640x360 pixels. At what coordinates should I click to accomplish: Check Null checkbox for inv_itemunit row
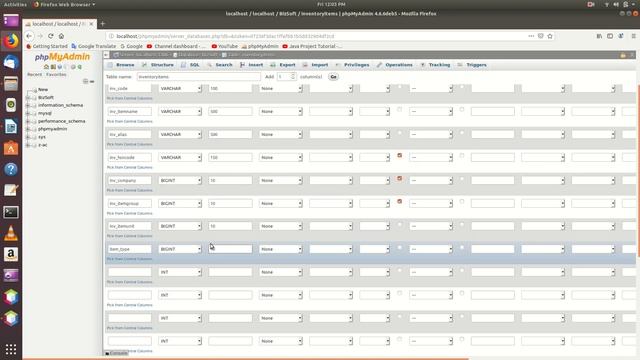point(400,224)
